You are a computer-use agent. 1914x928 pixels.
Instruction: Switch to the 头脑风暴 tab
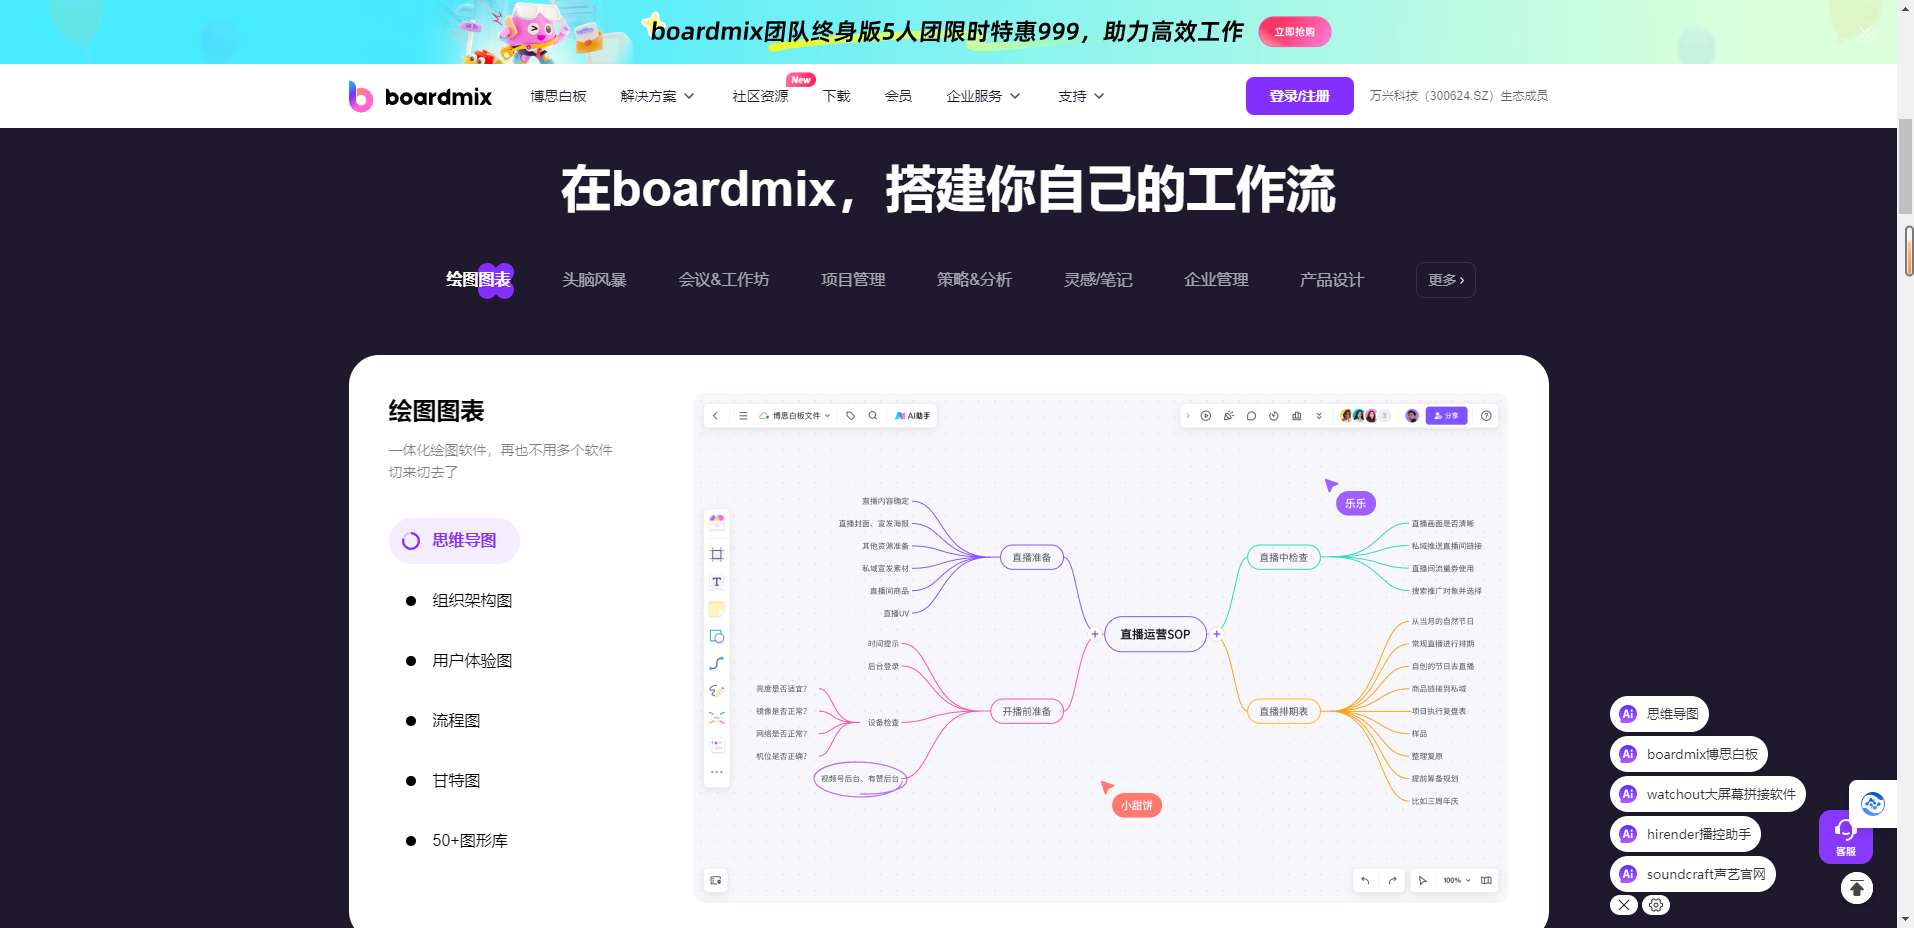pos(594,280)
